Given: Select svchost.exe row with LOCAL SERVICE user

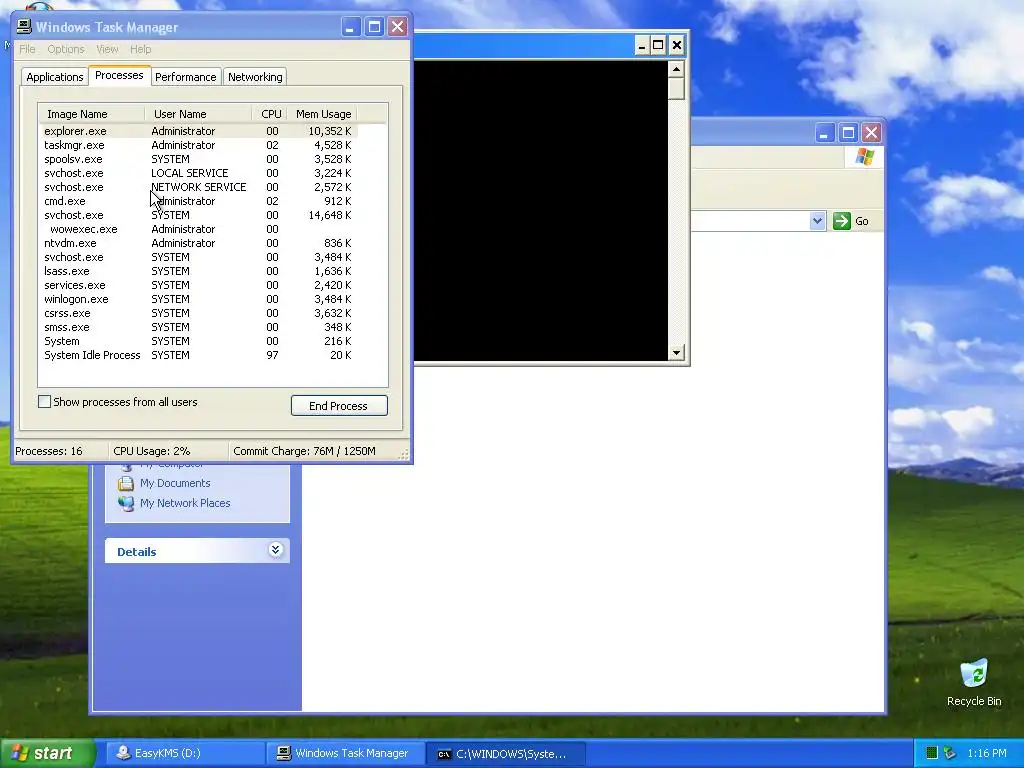Looking at the screenshot, I should [198, 173].
